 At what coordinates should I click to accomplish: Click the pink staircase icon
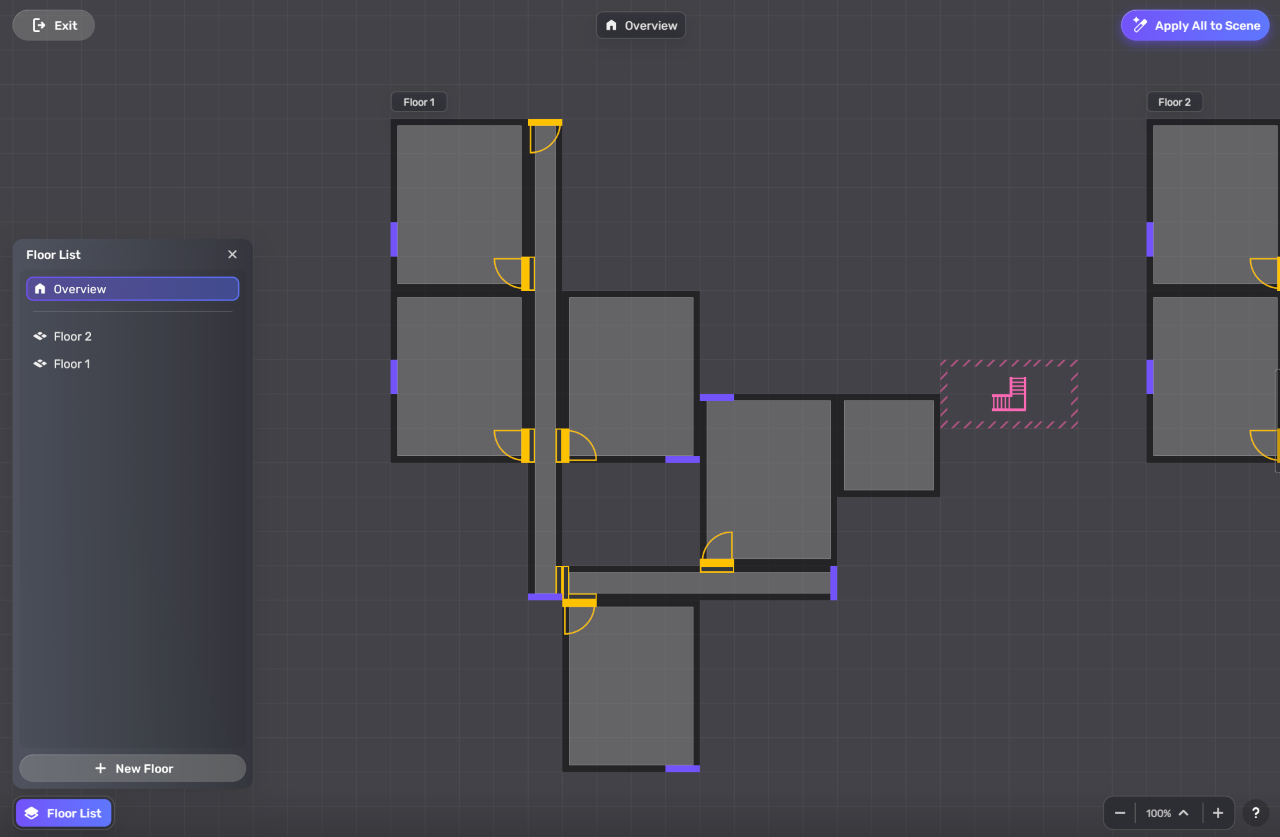[x=1009, y=394]
